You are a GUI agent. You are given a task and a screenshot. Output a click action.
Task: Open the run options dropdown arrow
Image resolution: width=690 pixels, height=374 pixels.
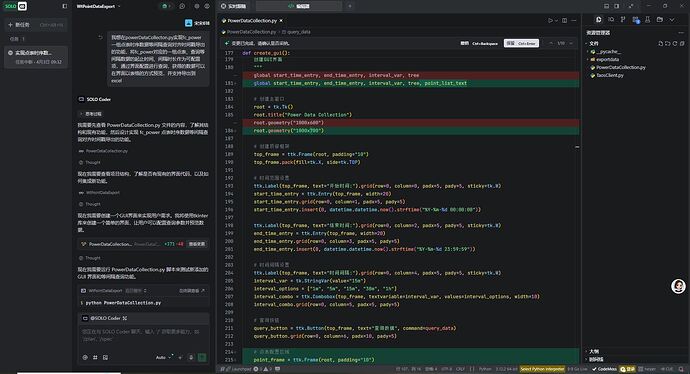tap(556, 21)
